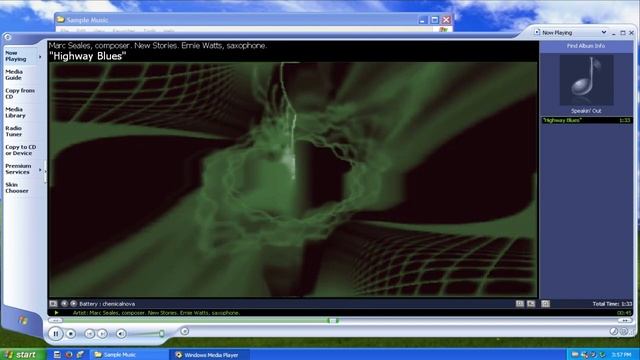Click the "Battery : chemicalnova" visualization label
The image size is (640, 360).
click(x=107, y=304)
